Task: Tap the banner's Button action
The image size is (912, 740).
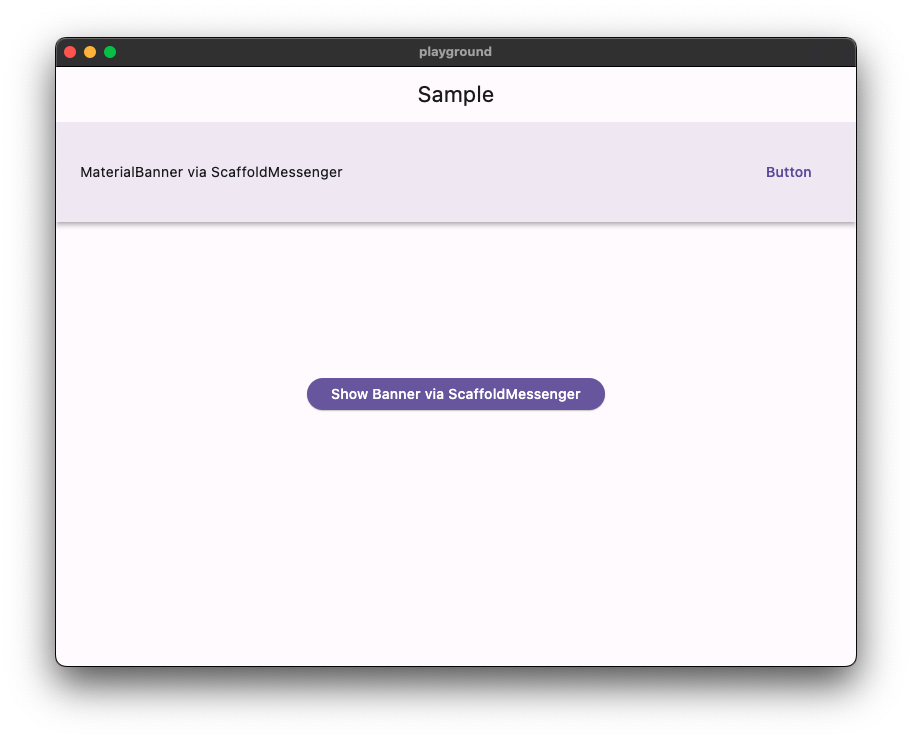Action: tap(788, 172)
